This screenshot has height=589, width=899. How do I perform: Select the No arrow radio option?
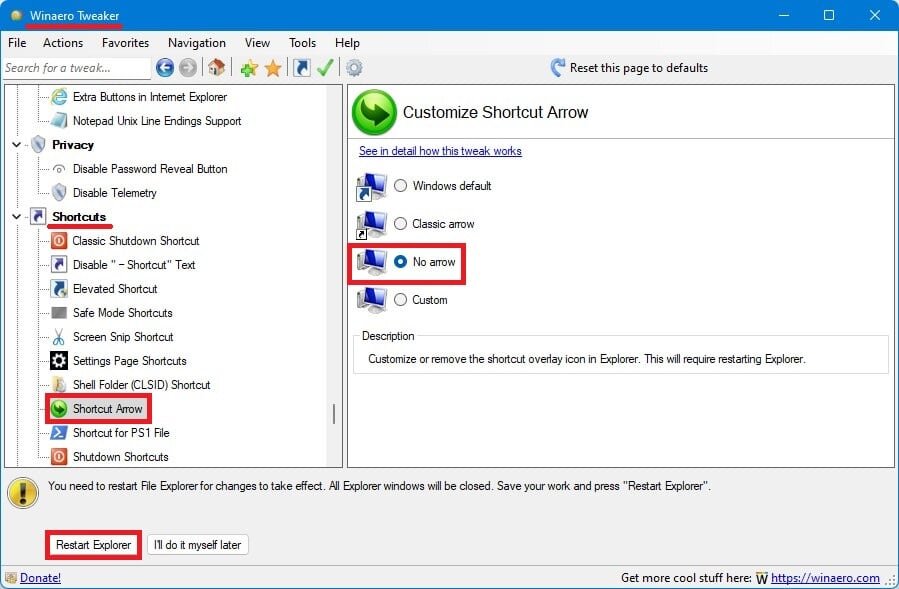(x=400, y=262)
